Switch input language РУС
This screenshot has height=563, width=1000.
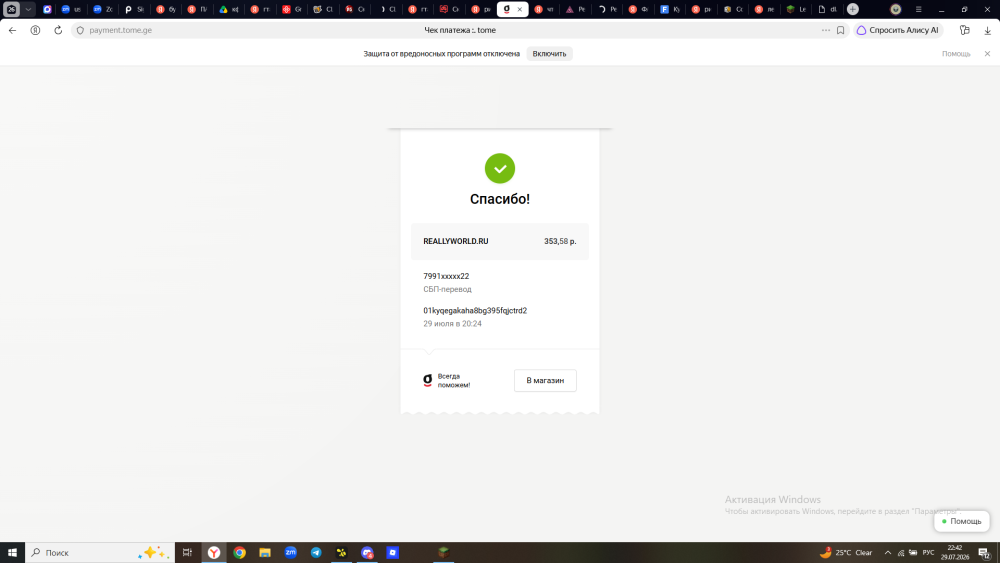coord(929,552)
